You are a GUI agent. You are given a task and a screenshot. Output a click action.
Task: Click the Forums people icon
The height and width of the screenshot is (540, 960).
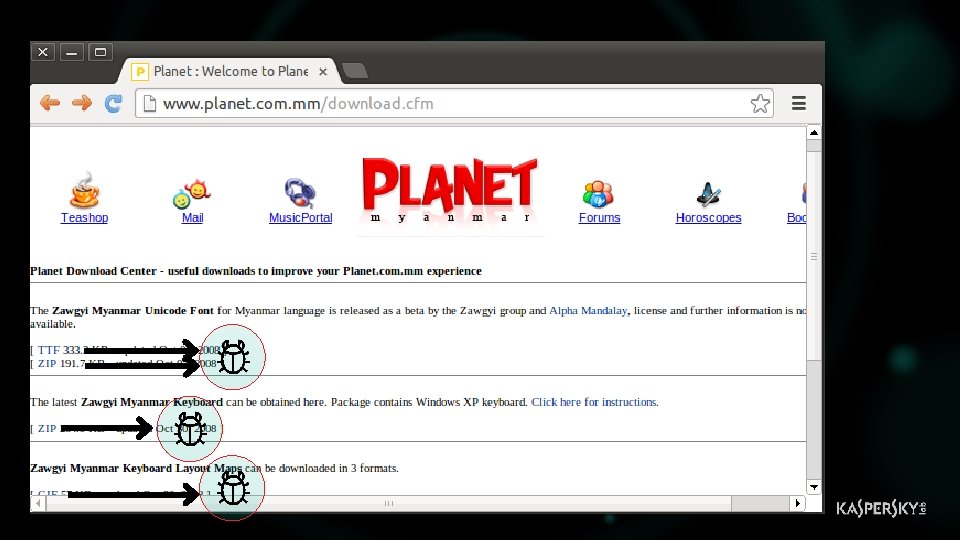click(x=598, y=194)
